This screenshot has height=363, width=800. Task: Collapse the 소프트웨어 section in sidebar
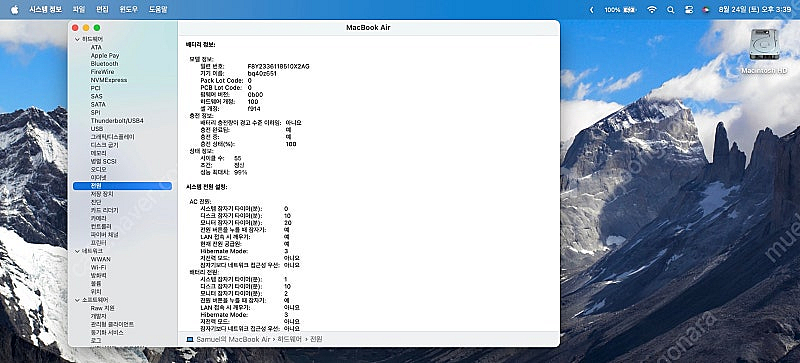click(x=77, y=300)
